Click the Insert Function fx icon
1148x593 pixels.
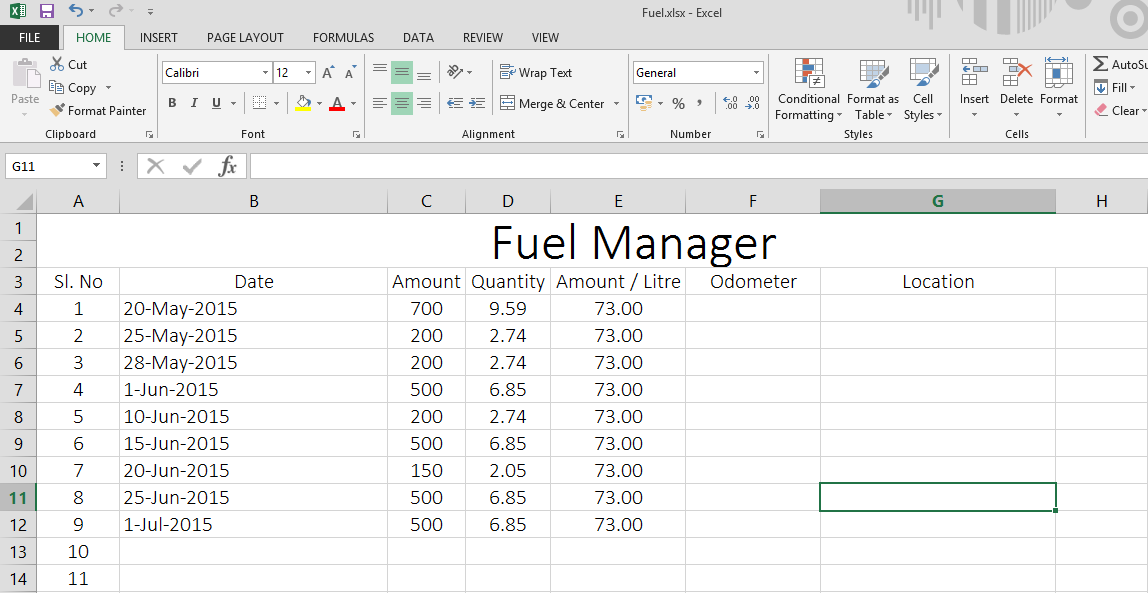(x=228, y=166)
